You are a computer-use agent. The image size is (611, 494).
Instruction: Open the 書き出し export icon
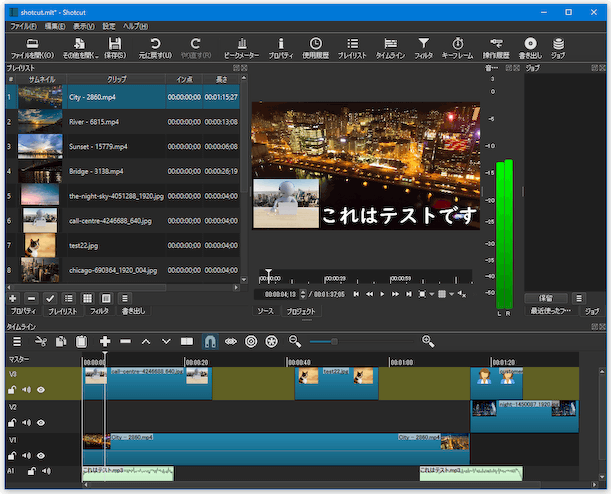point(530,48)
